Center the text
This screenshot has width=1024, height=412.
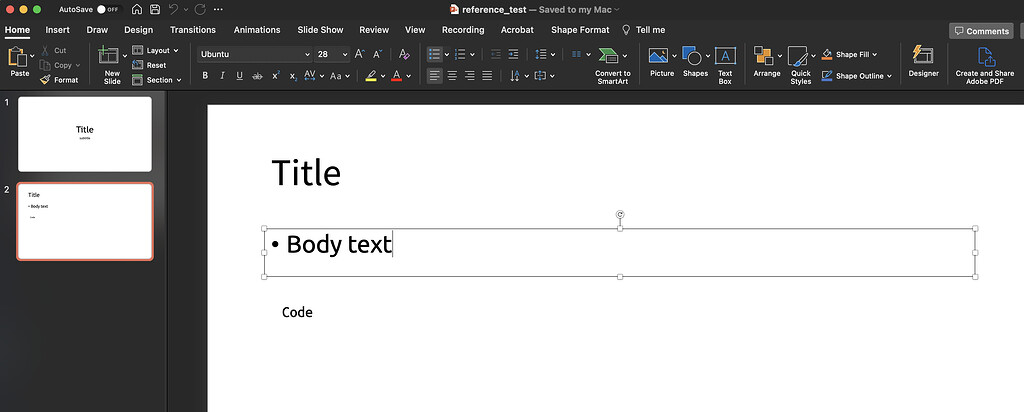[x=452, y=76]
